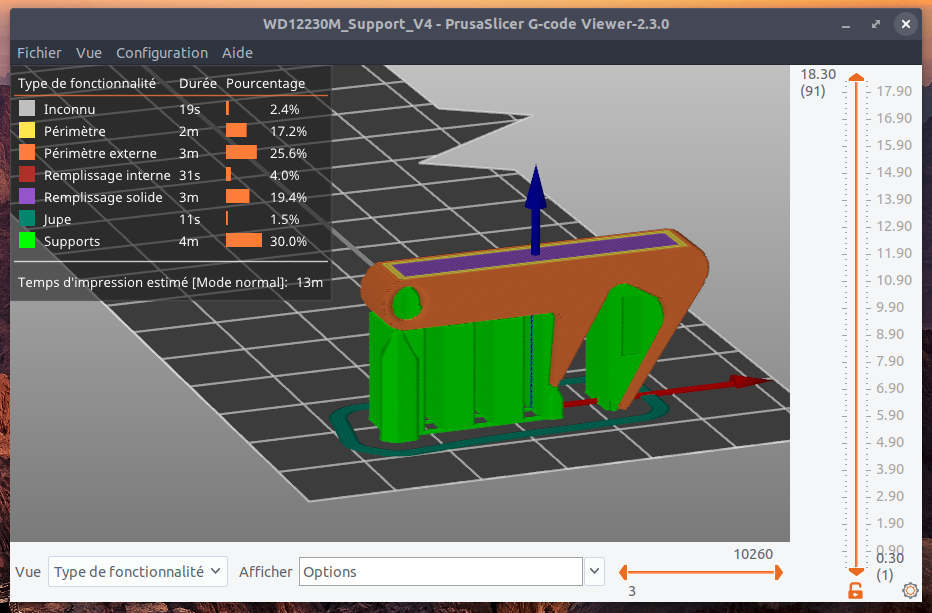Image resolution: width=932 pixels, height=613 pixels.
Task: Click the green Supports color swatch
Action: point(27,241)
